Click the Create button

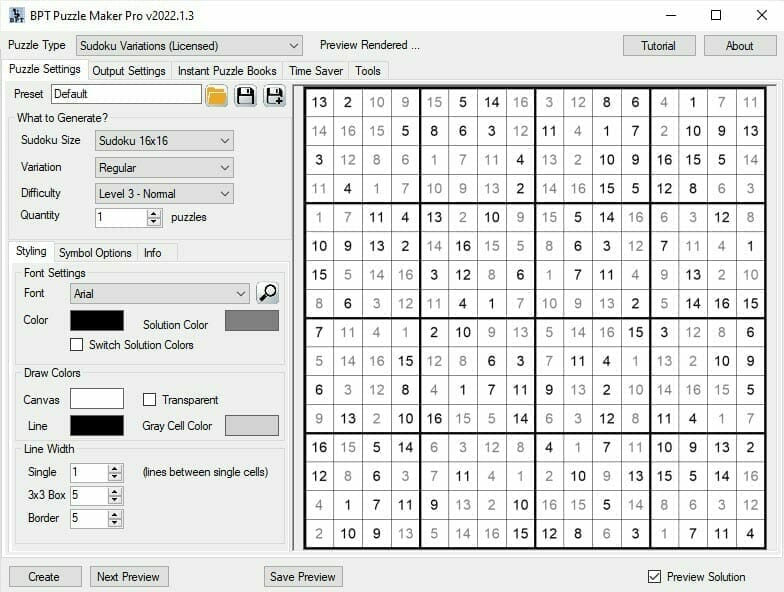tap(45, 576)
